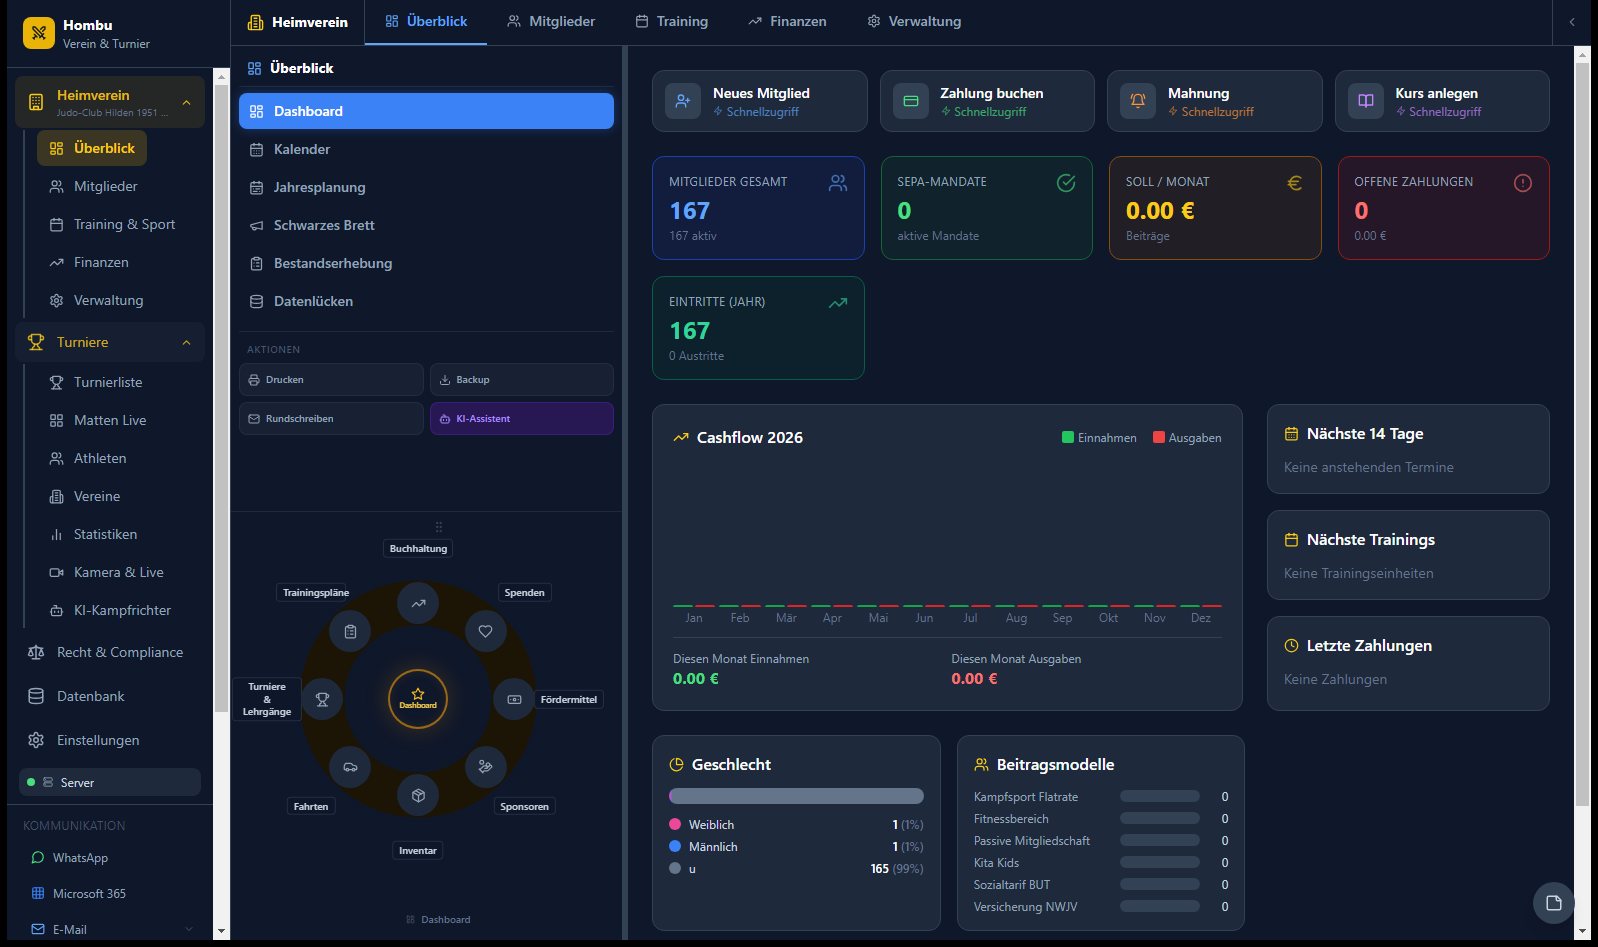Viewport: 1598px width, 947px height.
Task: Open the Buchhaltung wheel icon
Action: click(x=418, y=603)
